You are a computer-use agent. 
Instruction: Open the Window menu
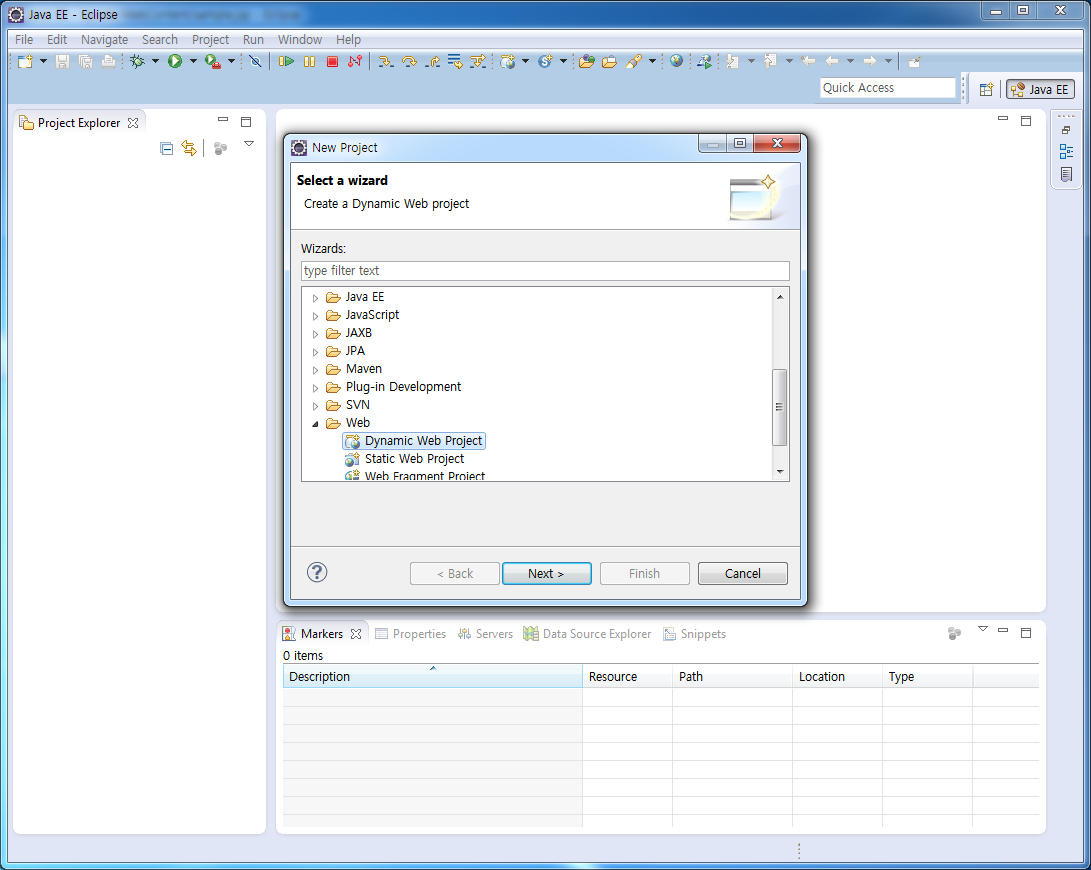click(x=299, y=39)
